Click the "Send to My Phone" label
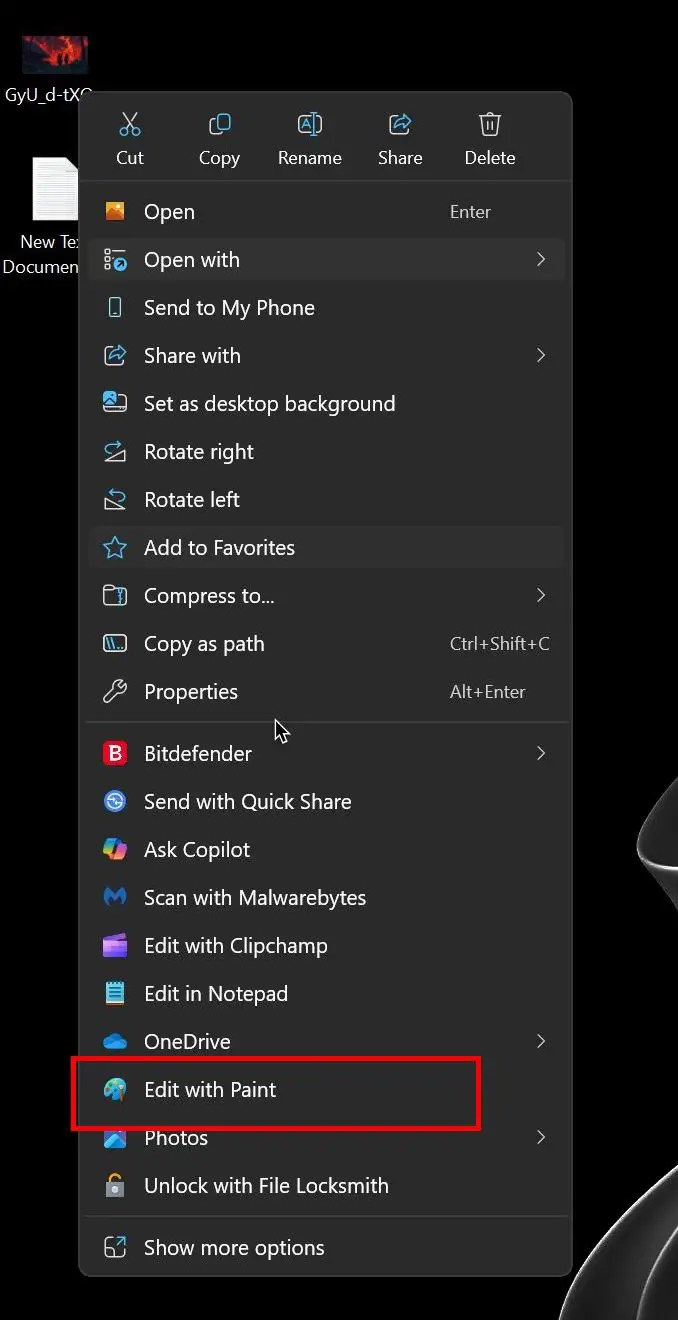Screen dimensions: 678x1320 229,308
